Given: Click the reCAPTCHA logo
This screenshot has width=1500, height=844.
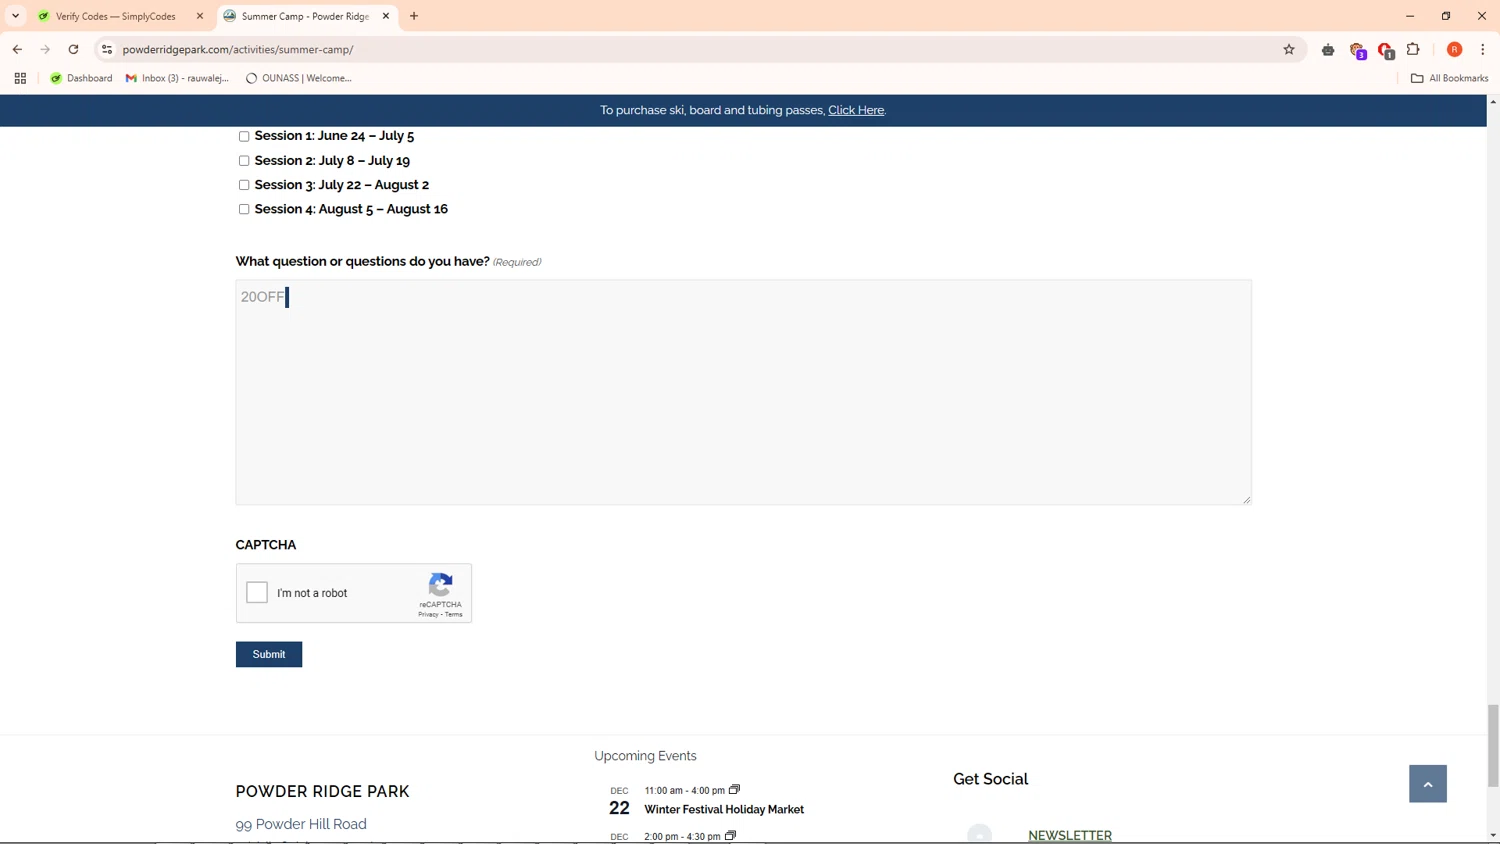Looking at the screenshot, I should coord(440,585).
